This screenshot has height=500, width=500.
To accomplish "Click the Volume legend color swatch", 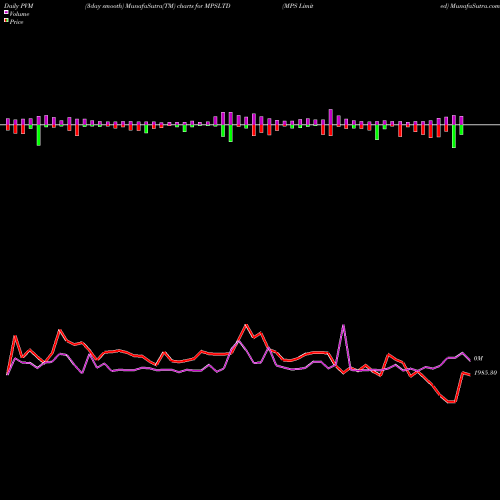I will [6, 12].
